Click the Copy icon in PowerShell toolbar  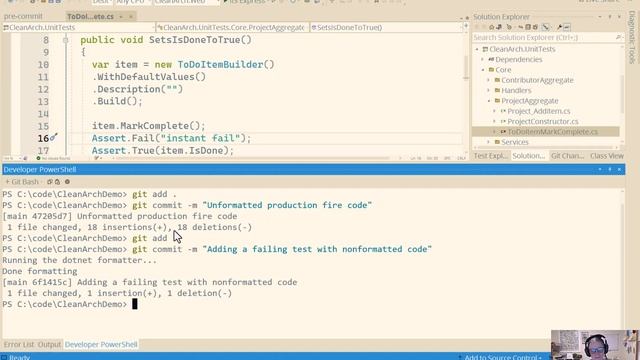(49, 182)
